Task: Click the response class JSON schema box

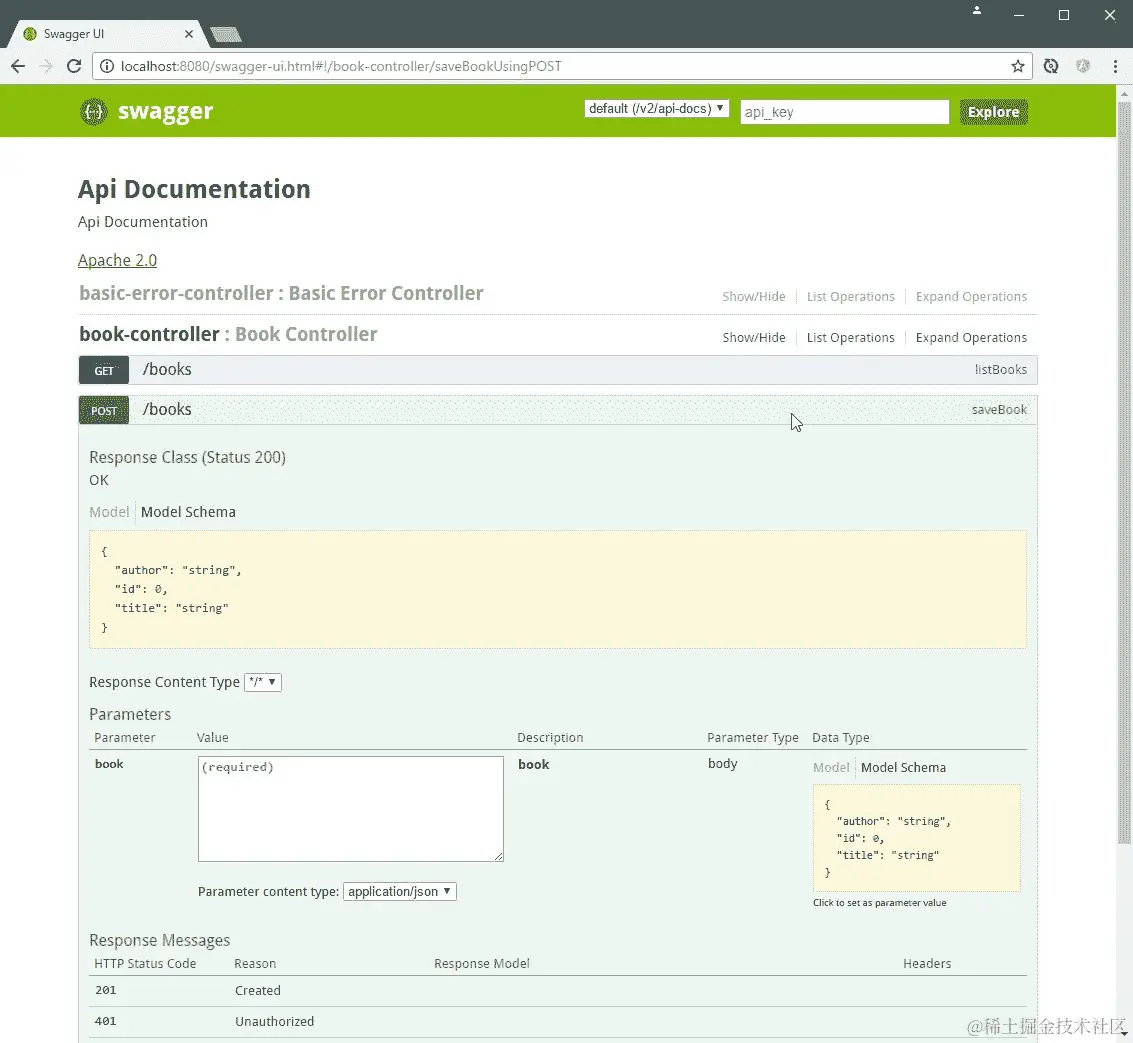Action: [558, 589]
